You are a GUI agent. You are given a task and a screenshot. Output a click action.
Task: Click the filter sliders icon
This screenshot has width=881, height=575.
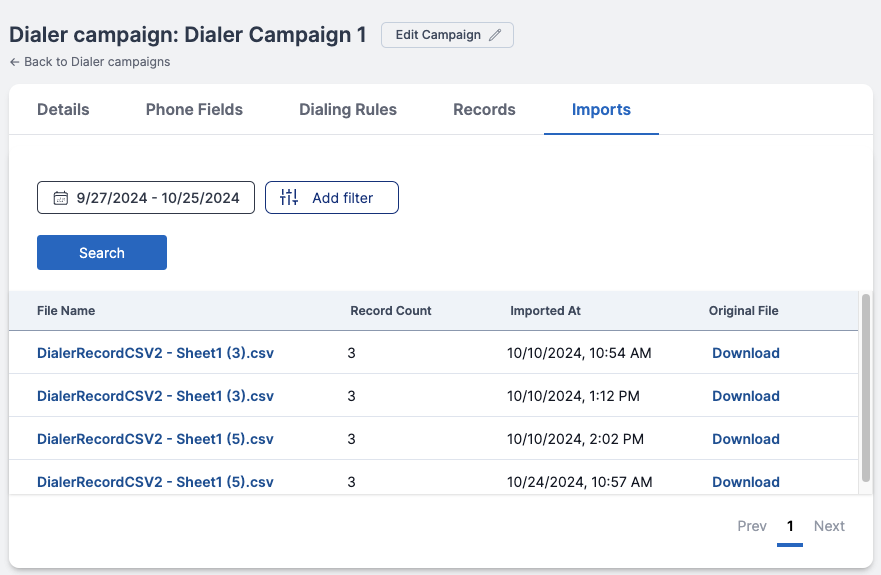(x=289, y=198)
